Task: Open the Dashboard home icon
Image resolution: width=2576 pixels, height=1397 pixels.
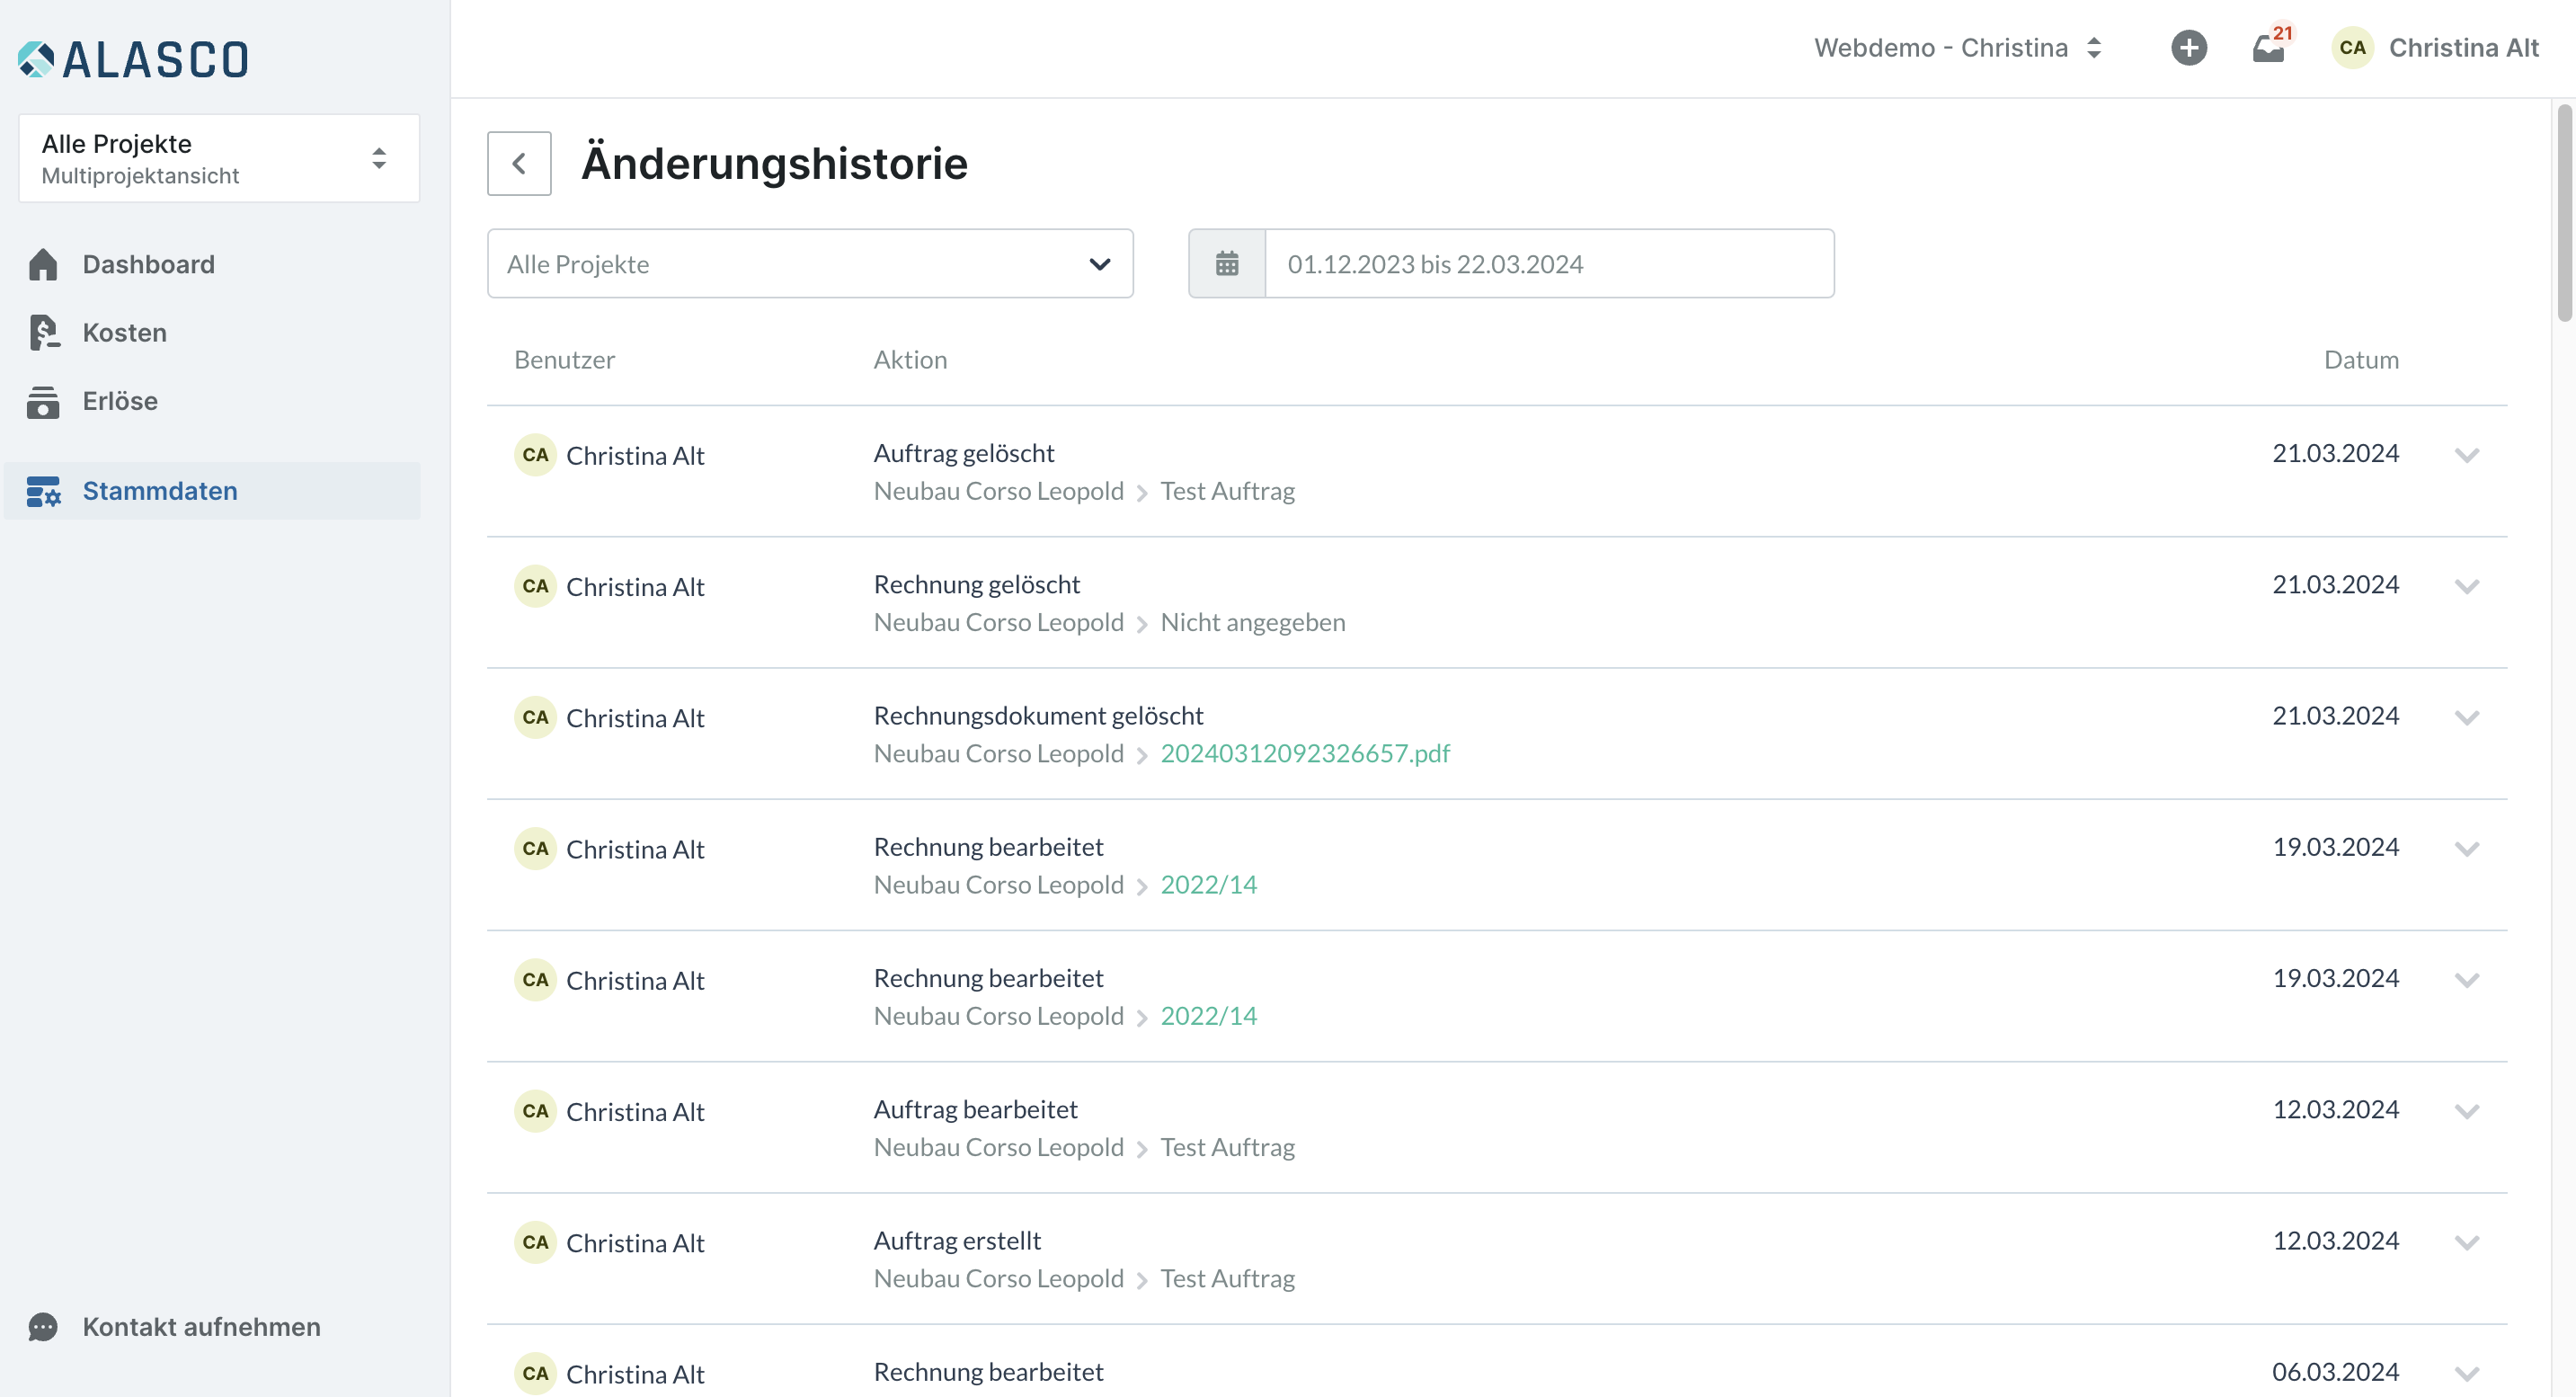Action: pyautogui.click(x=43, y=264)
